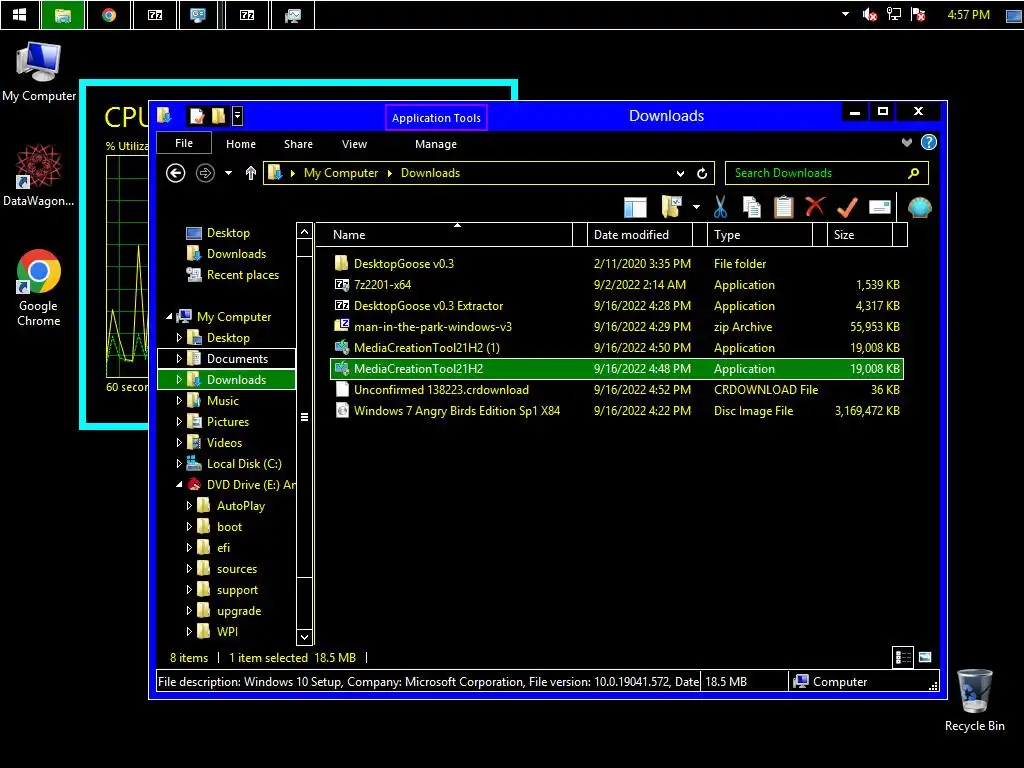Open the Manage ribbon tab

tap(436, 144)
